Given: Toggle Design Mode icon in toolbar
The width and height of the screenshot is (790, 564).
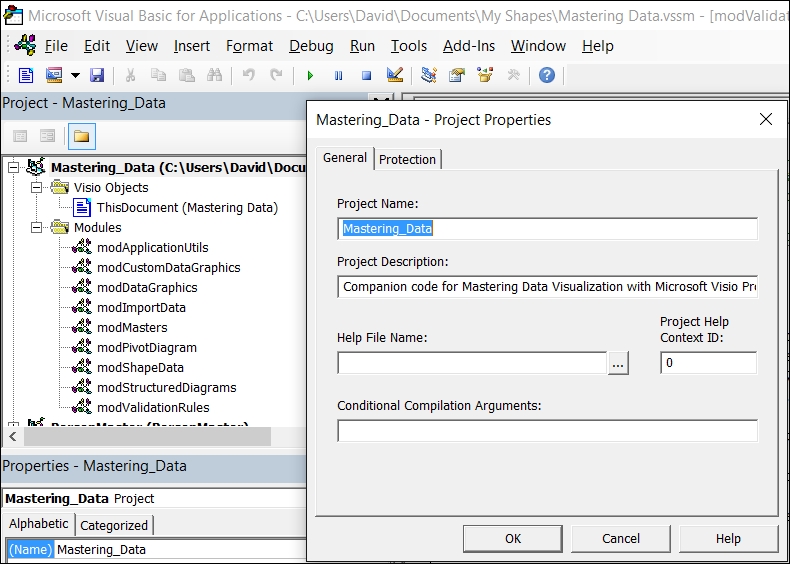Looking at the screenshot, I should 394,76.
